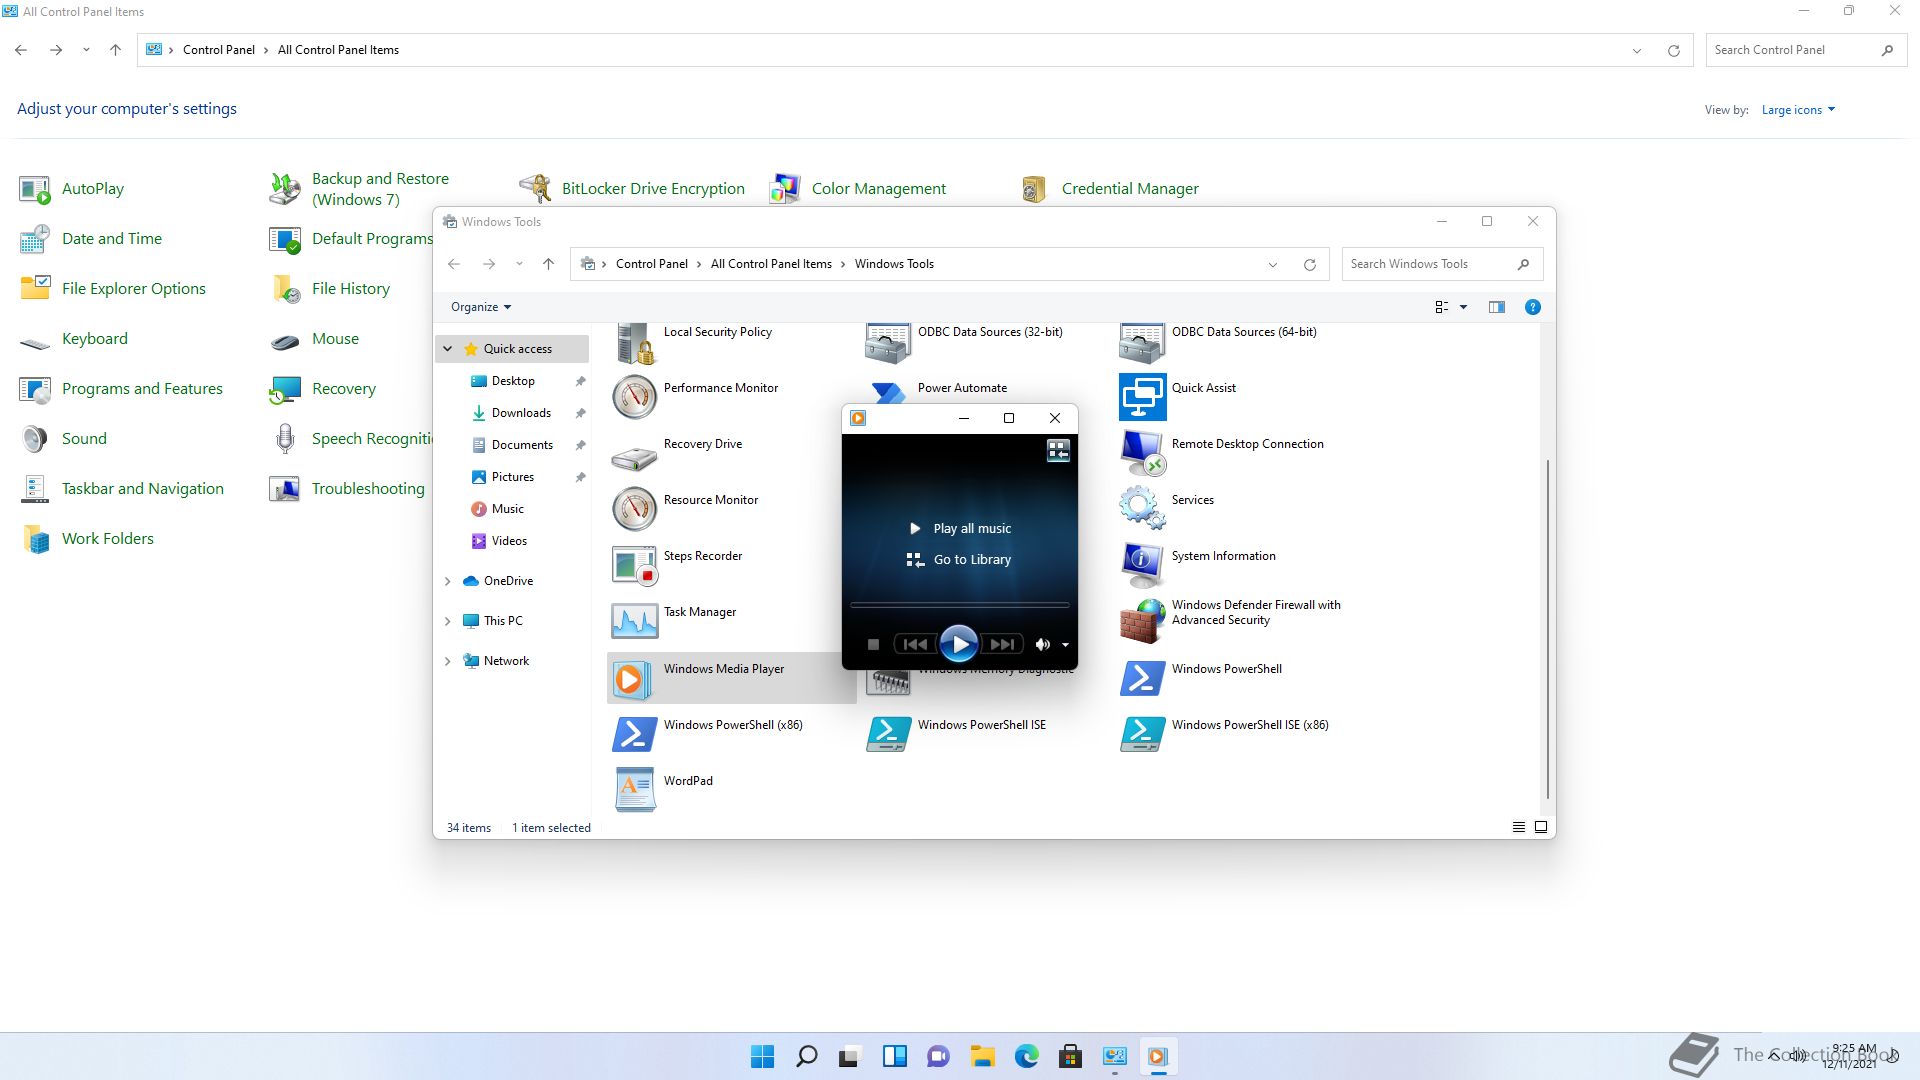Launch Quick Assist icon
This screenshot has width=1920, height=1080.
click(1142, 397)
